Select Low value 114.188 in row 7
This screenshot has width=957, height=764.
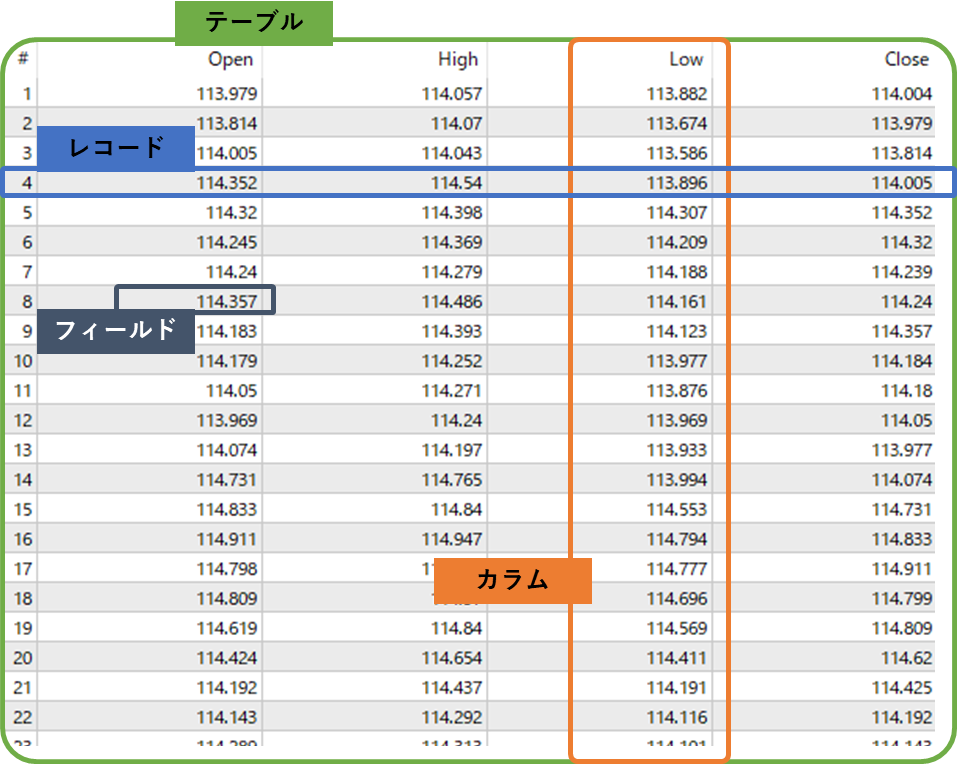coord(677,272)
